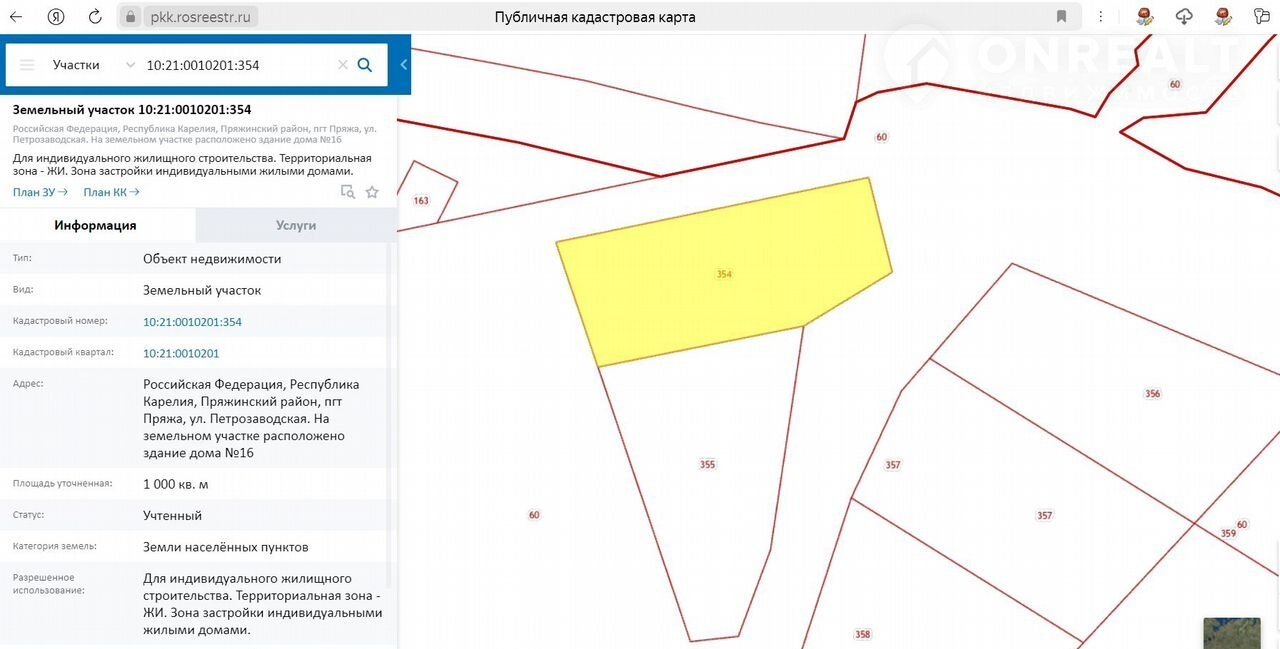
Task: Click the find-on-map icon beside the star
Action: pyautogui.click(x=348, y=192)
